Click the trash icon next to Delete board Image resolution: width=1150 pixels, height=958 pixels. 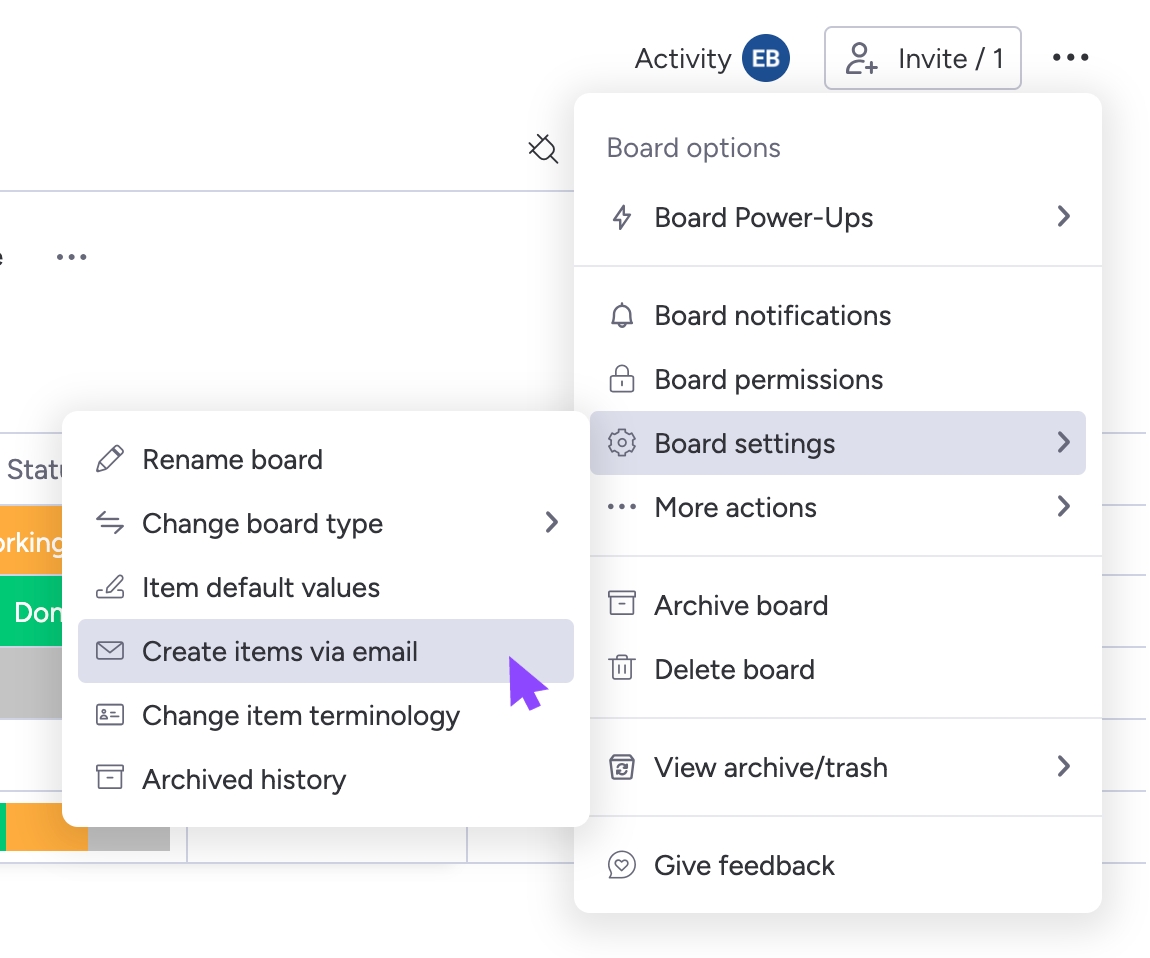click(x=622, y=669)
